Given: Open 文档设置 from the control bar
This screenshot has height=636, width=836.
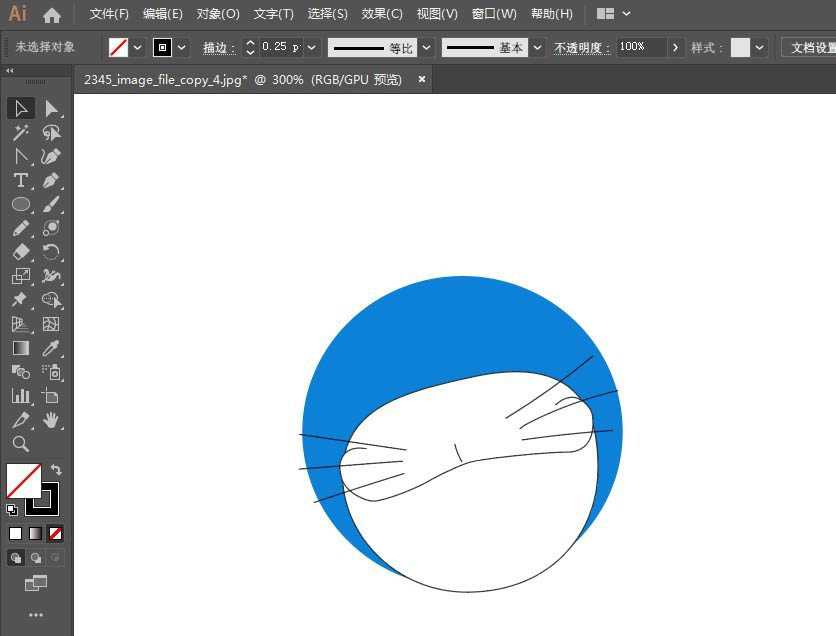Looking at the screenshot, I should [x=812, y=47].
